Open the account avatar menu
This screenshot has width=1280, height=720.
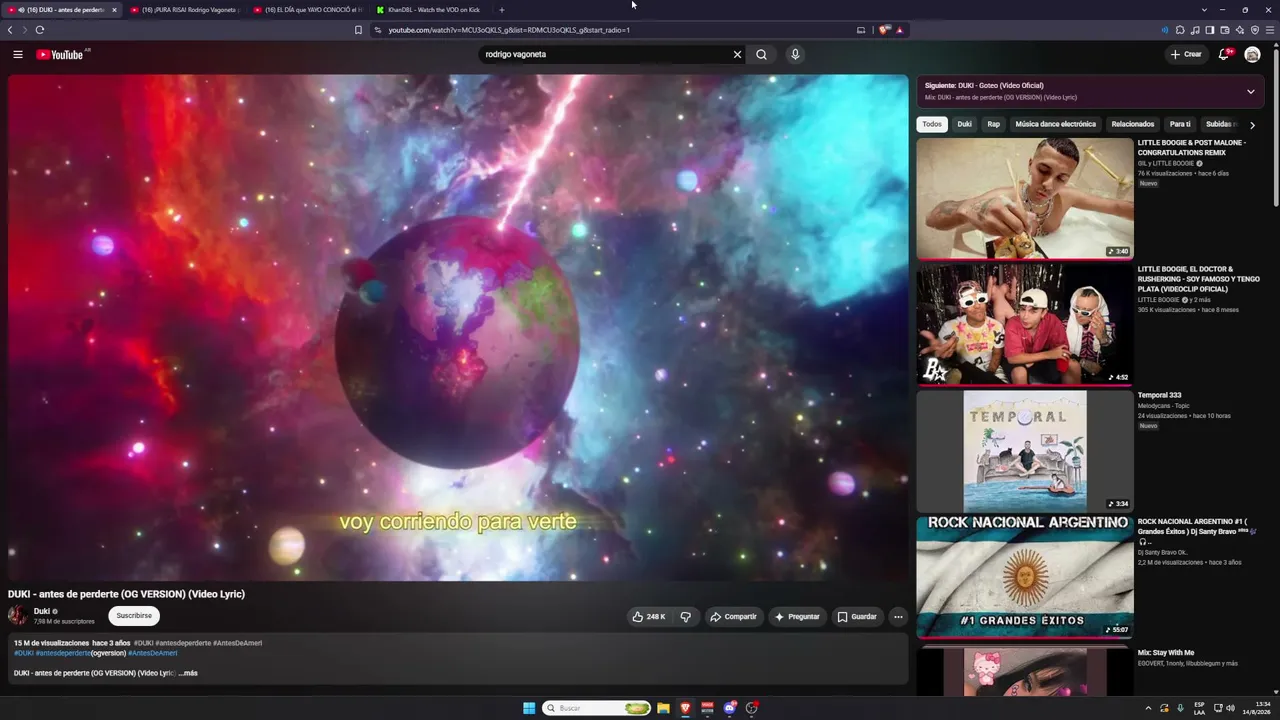click(1252, 55)
